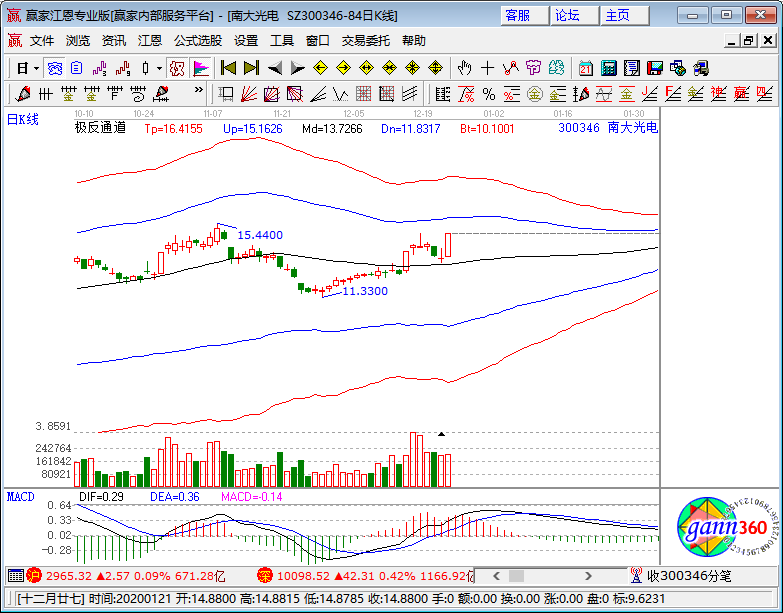Screen dimensions: 783x613
Task: Select the hand pan tool
Action: click(x=464, y=68)
